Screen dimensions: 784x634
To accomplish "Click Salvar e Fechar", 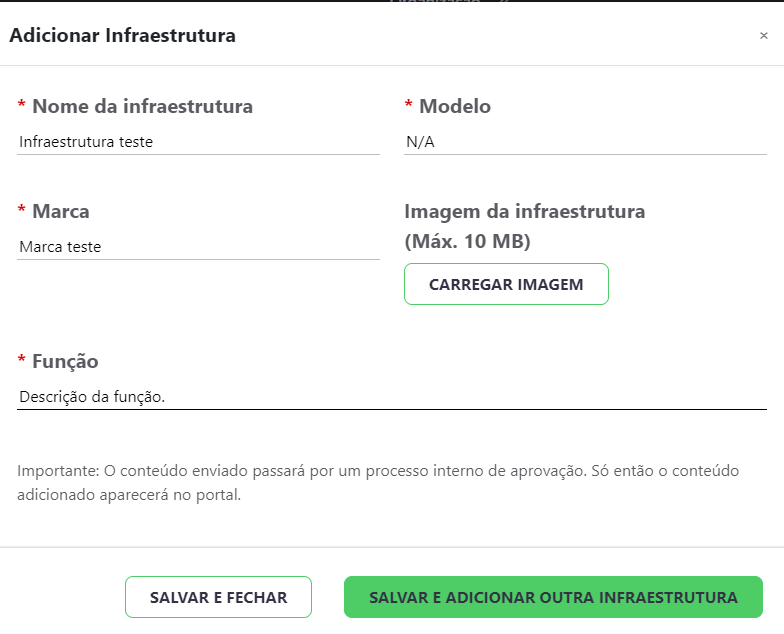I will point(218,597).
